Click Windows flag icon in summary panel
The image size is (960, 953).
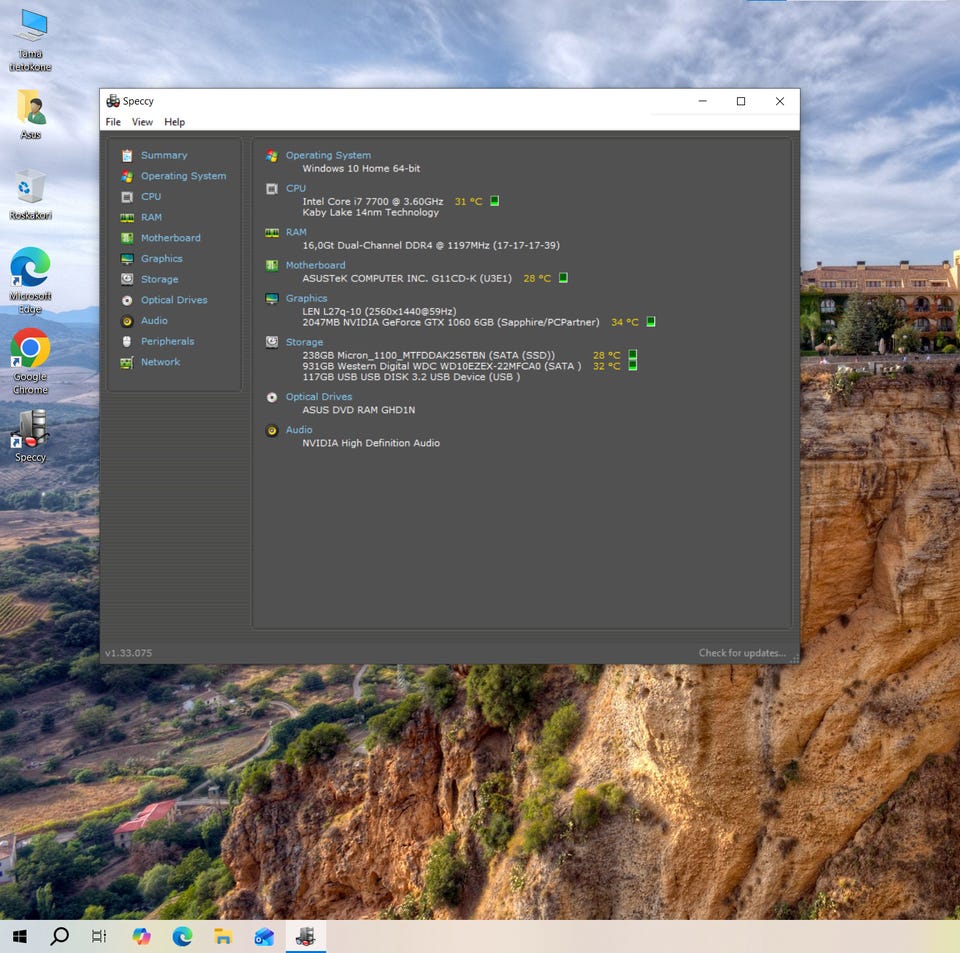[272, 156]
